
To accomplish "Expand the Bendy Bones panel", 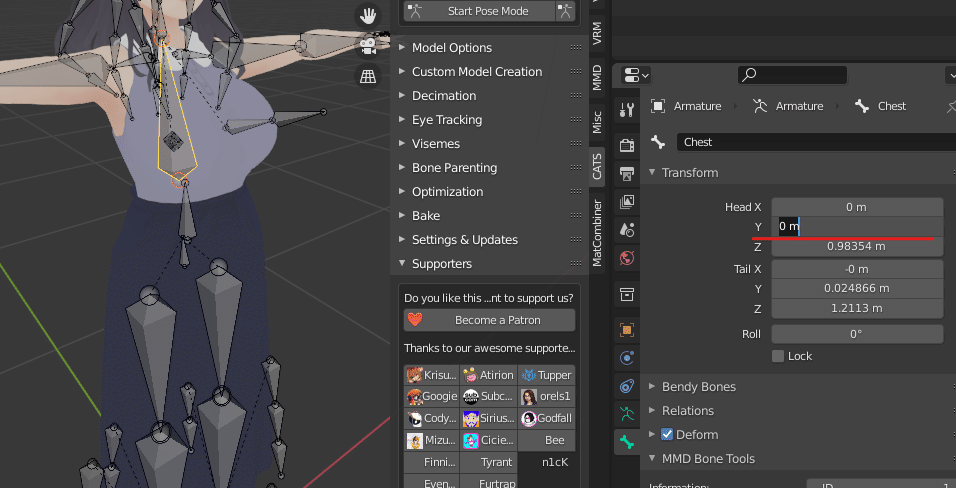I will pos(652,386).
